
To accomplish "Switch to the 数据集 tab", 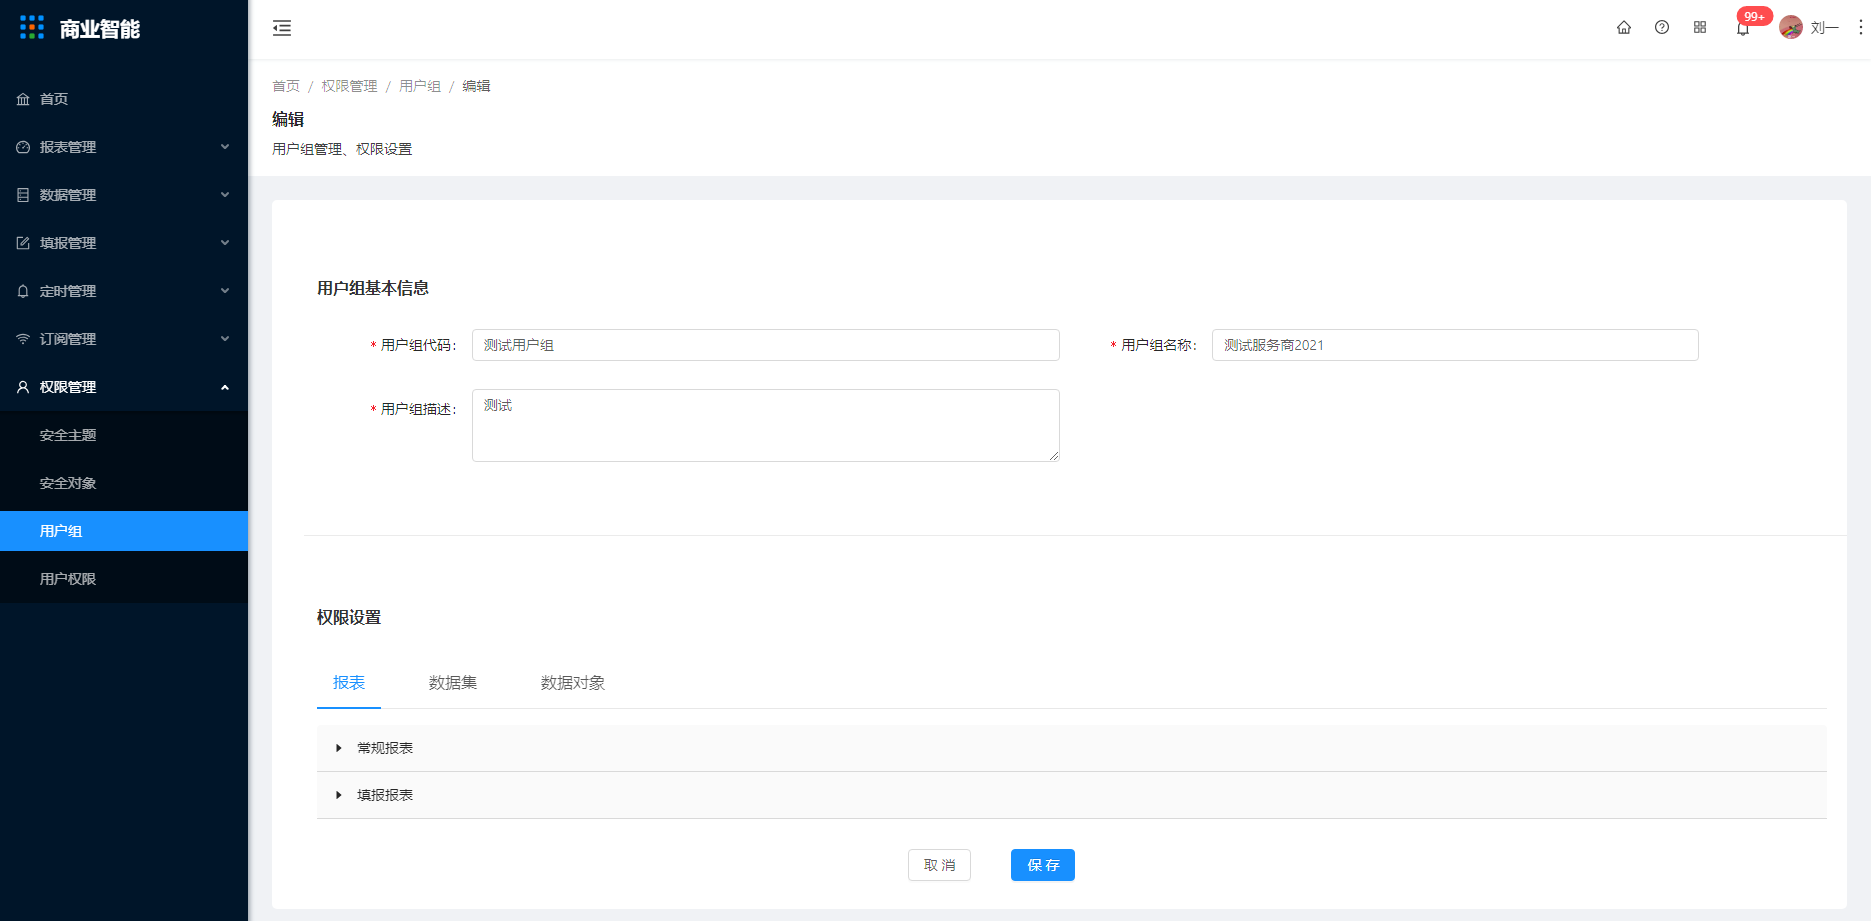I will click(453, 683).
